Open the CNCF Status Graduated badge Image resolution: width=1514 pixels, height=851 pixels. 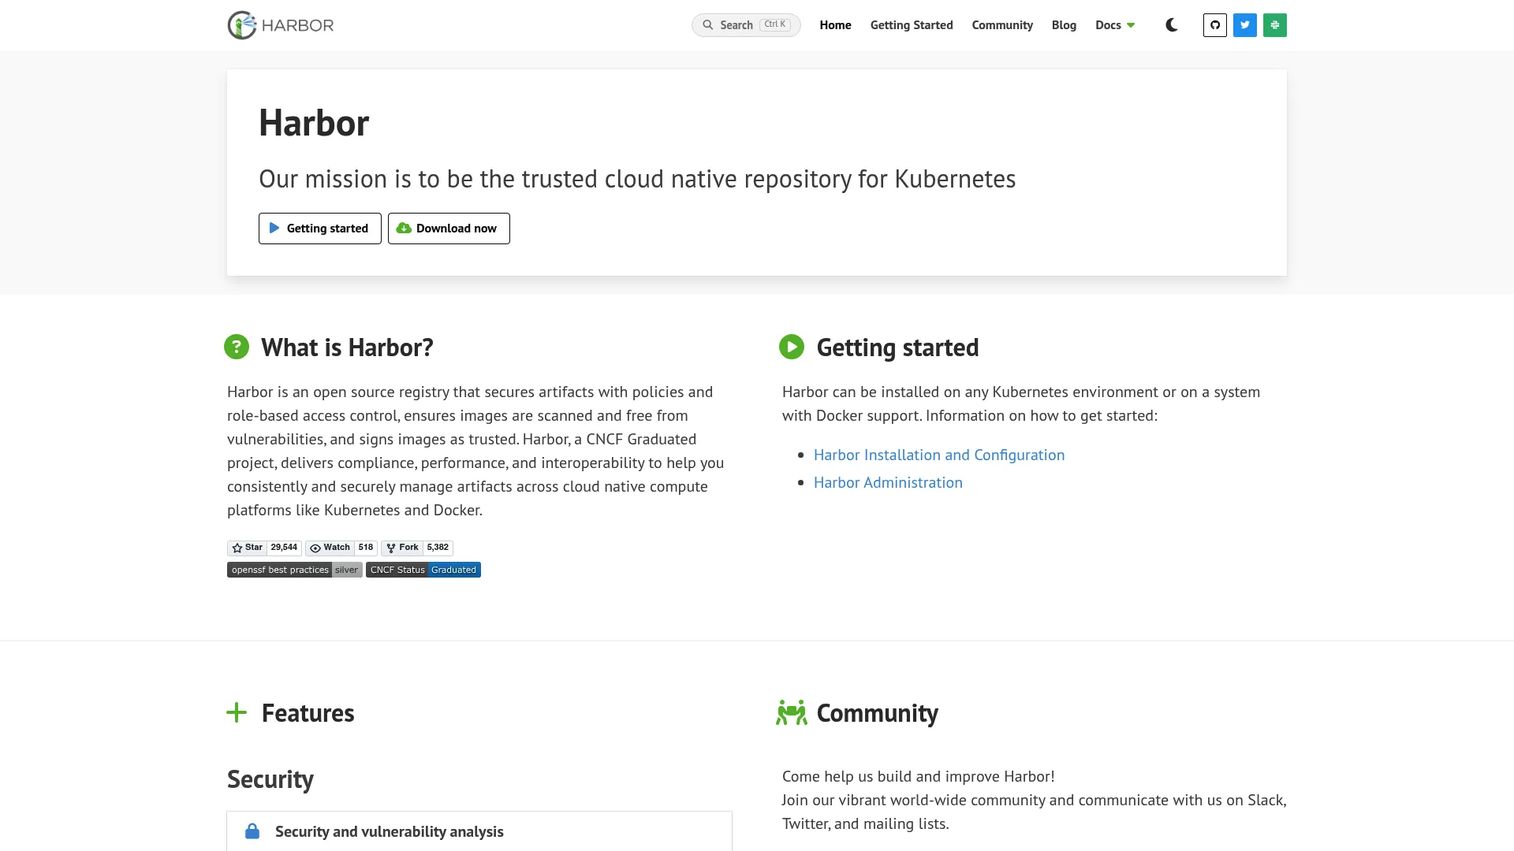(x=423, y=570)
